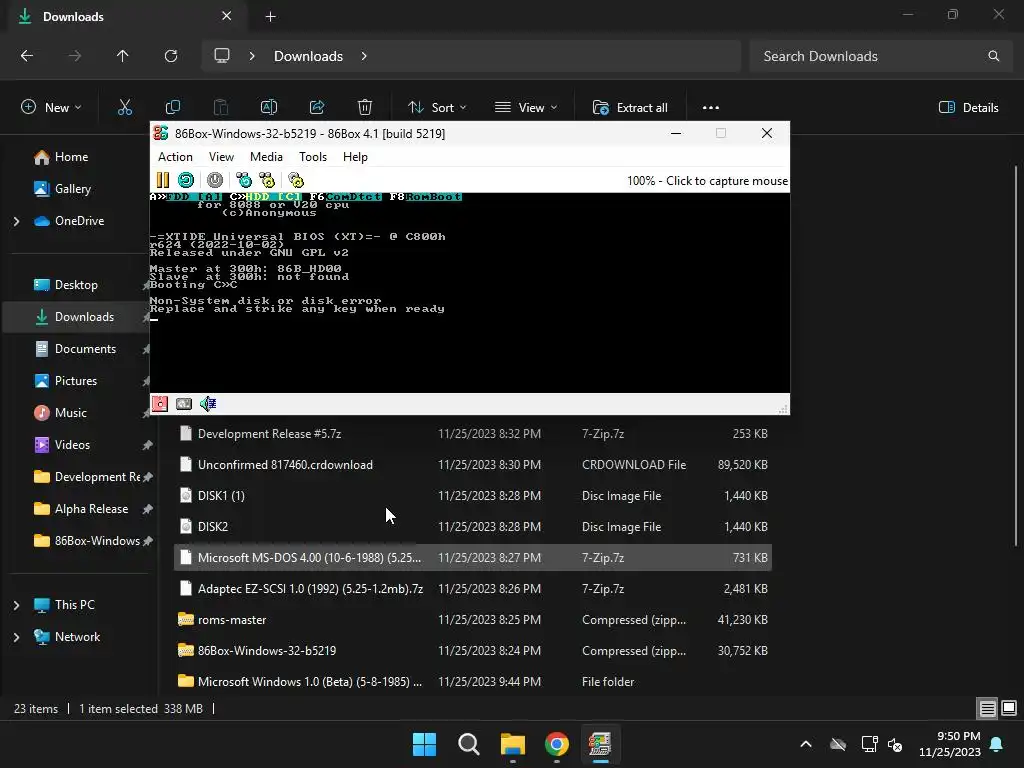
Task: Switch to details list view layout icon
Action: (987, 708)
